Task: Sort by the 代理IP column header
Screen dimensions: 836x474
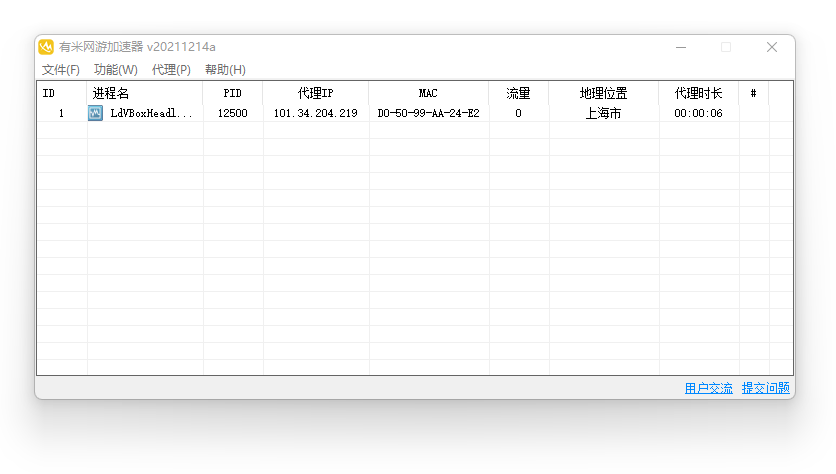Action: (x=315, y=93)
